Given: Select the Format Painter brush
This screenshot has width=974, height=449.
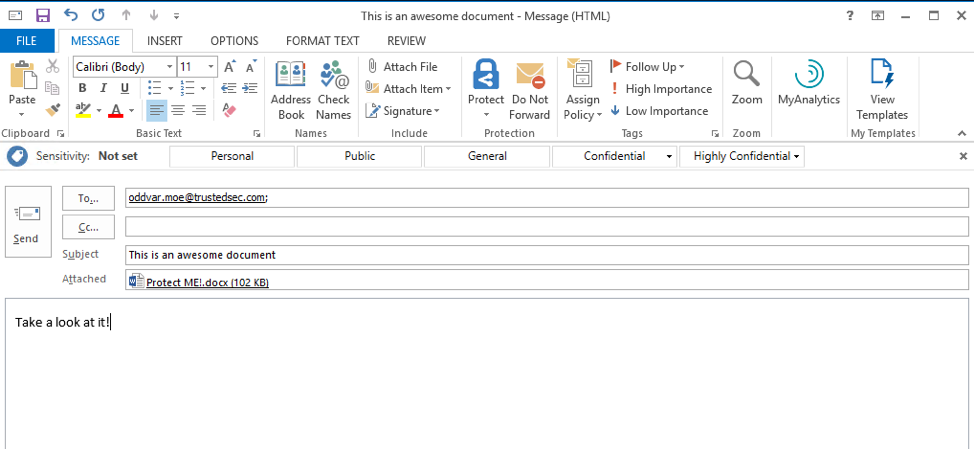Looking at the screenshot, I should point(53,110).
